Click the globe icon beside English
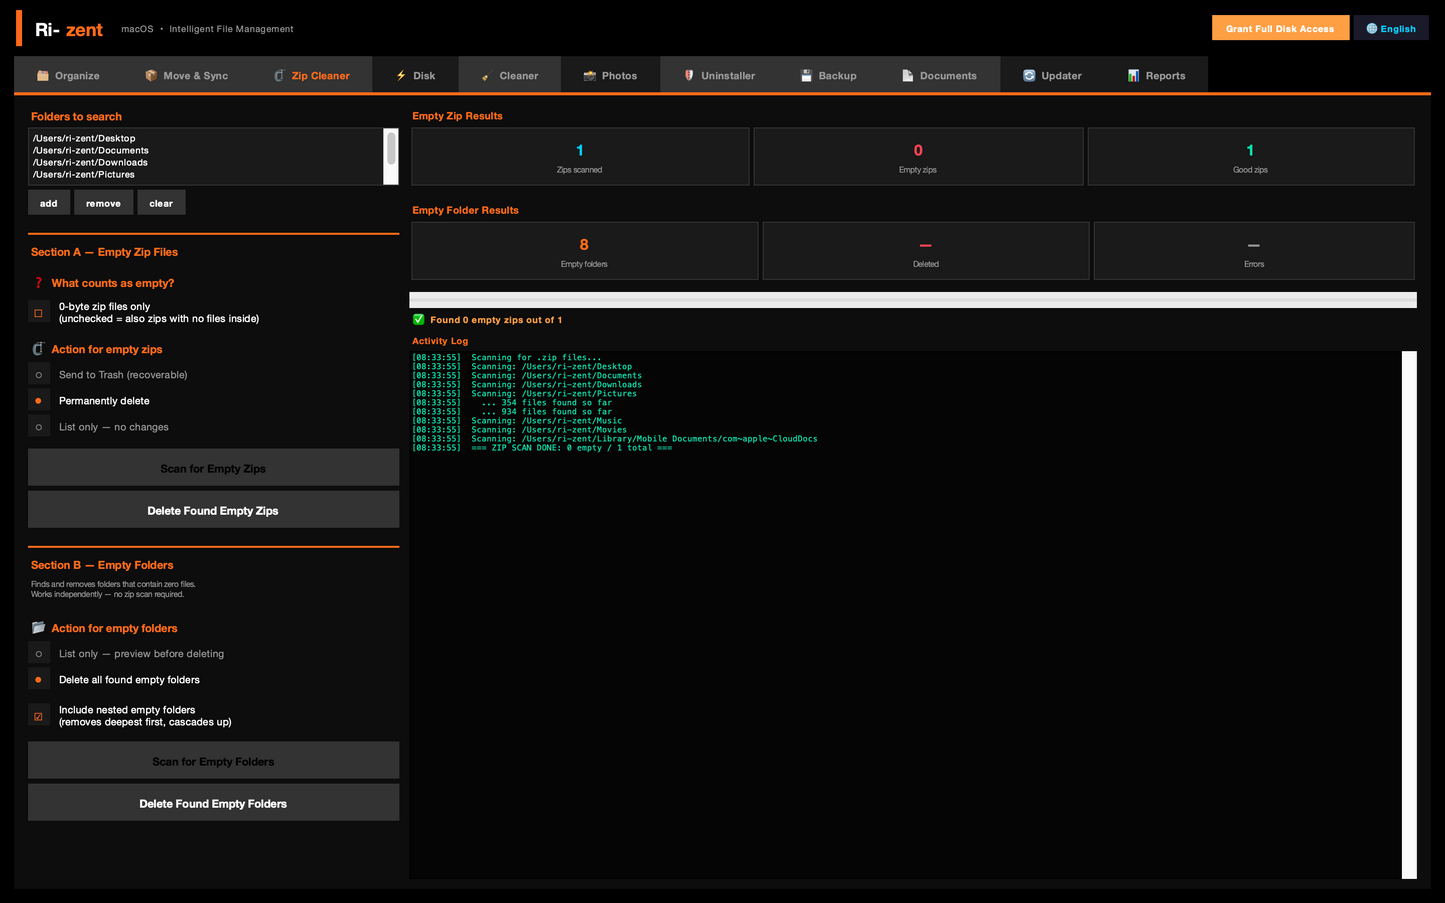The height and width of the screenshot is (903, 1445). point(1372,29)
